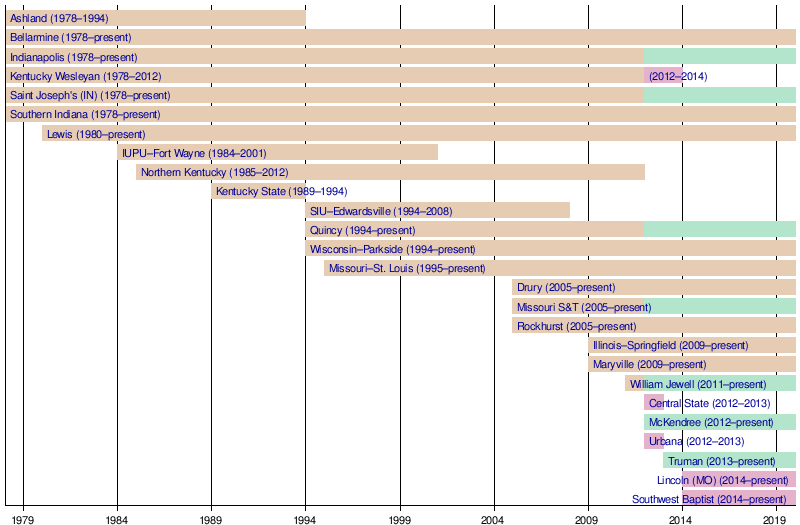Viewport: 800px width, 525px height.
Task: Click the green segment of the Quincy bar
Action: point(720,230)
